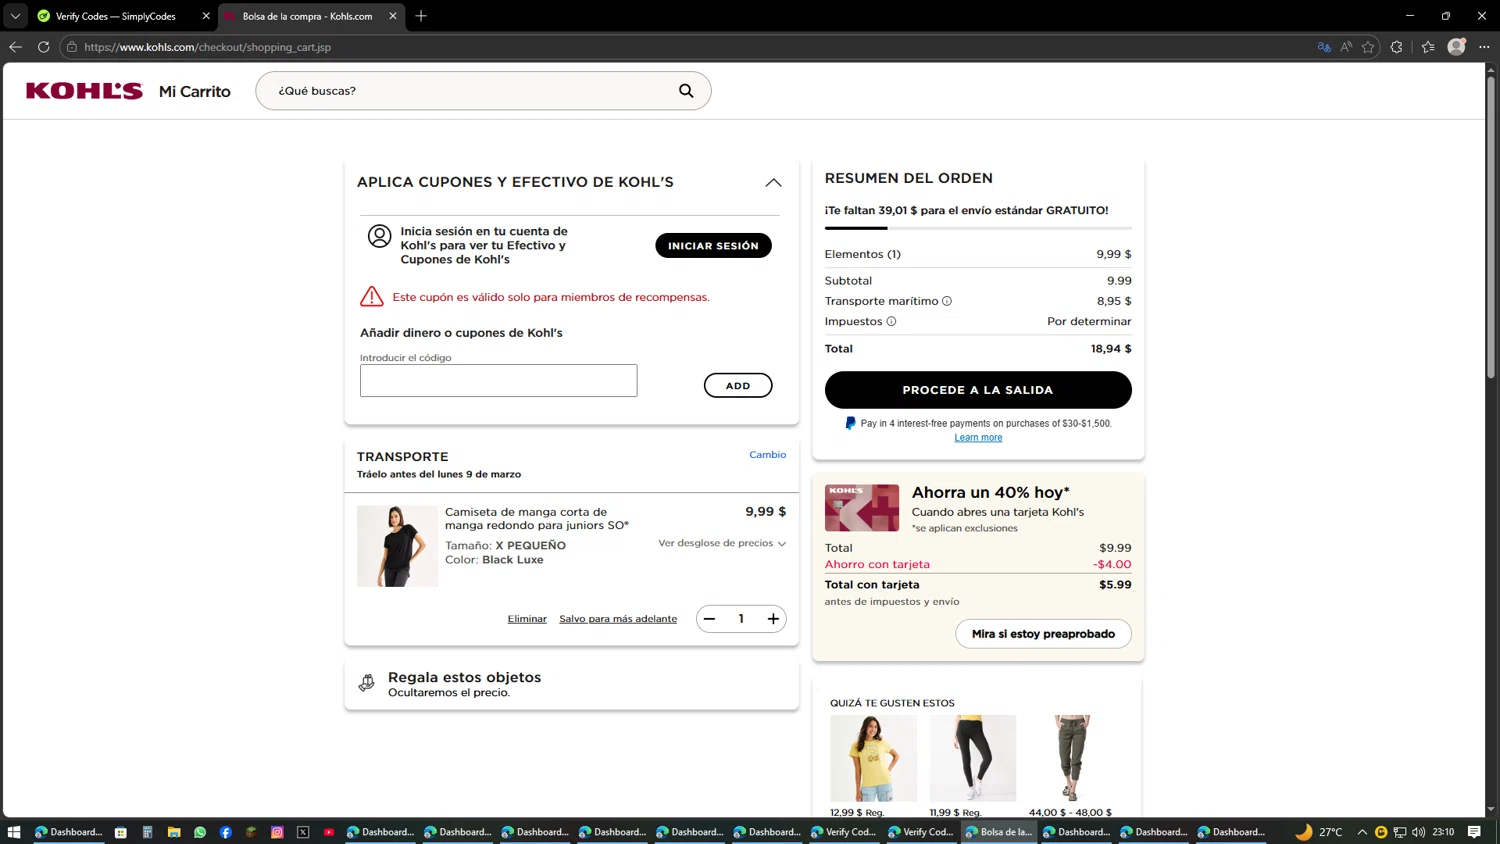Click the Kohl's card image
1500x844 pixels.
862,508
